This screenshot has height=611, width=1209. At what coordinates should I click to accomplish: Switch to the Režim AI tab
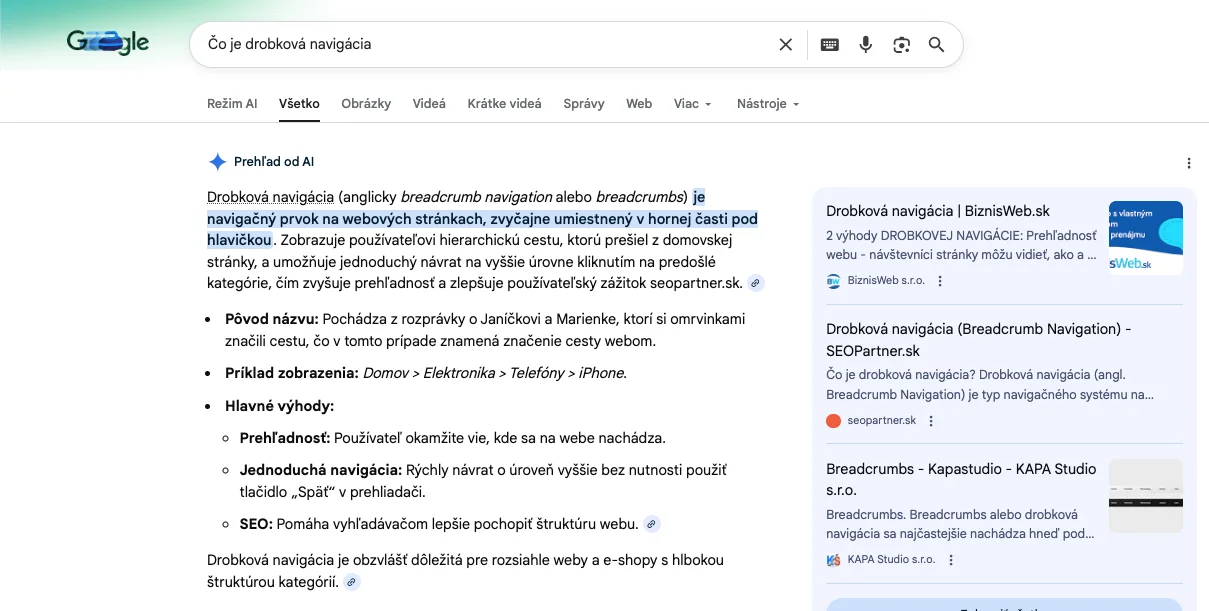(232, 104)
